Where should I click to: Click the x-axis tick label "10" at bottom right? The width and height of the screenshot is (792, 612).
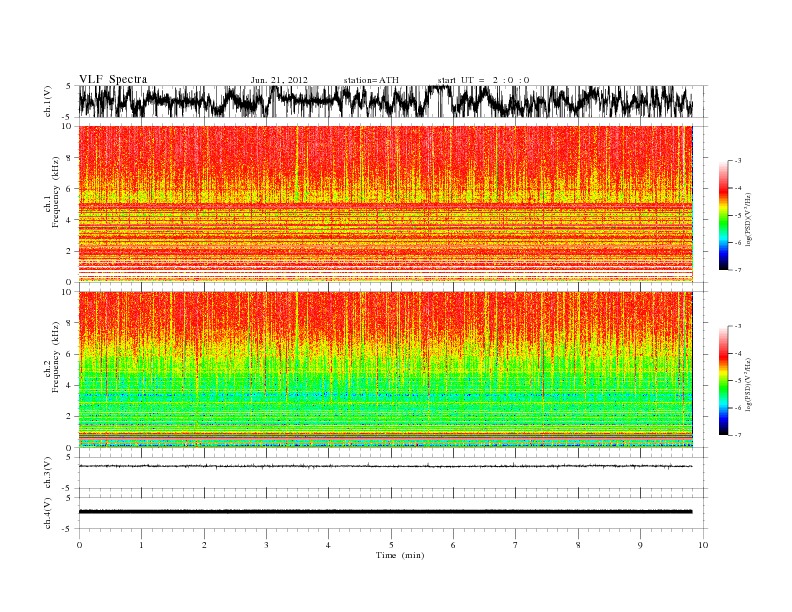pyautogui.click(x=703, y=545)
